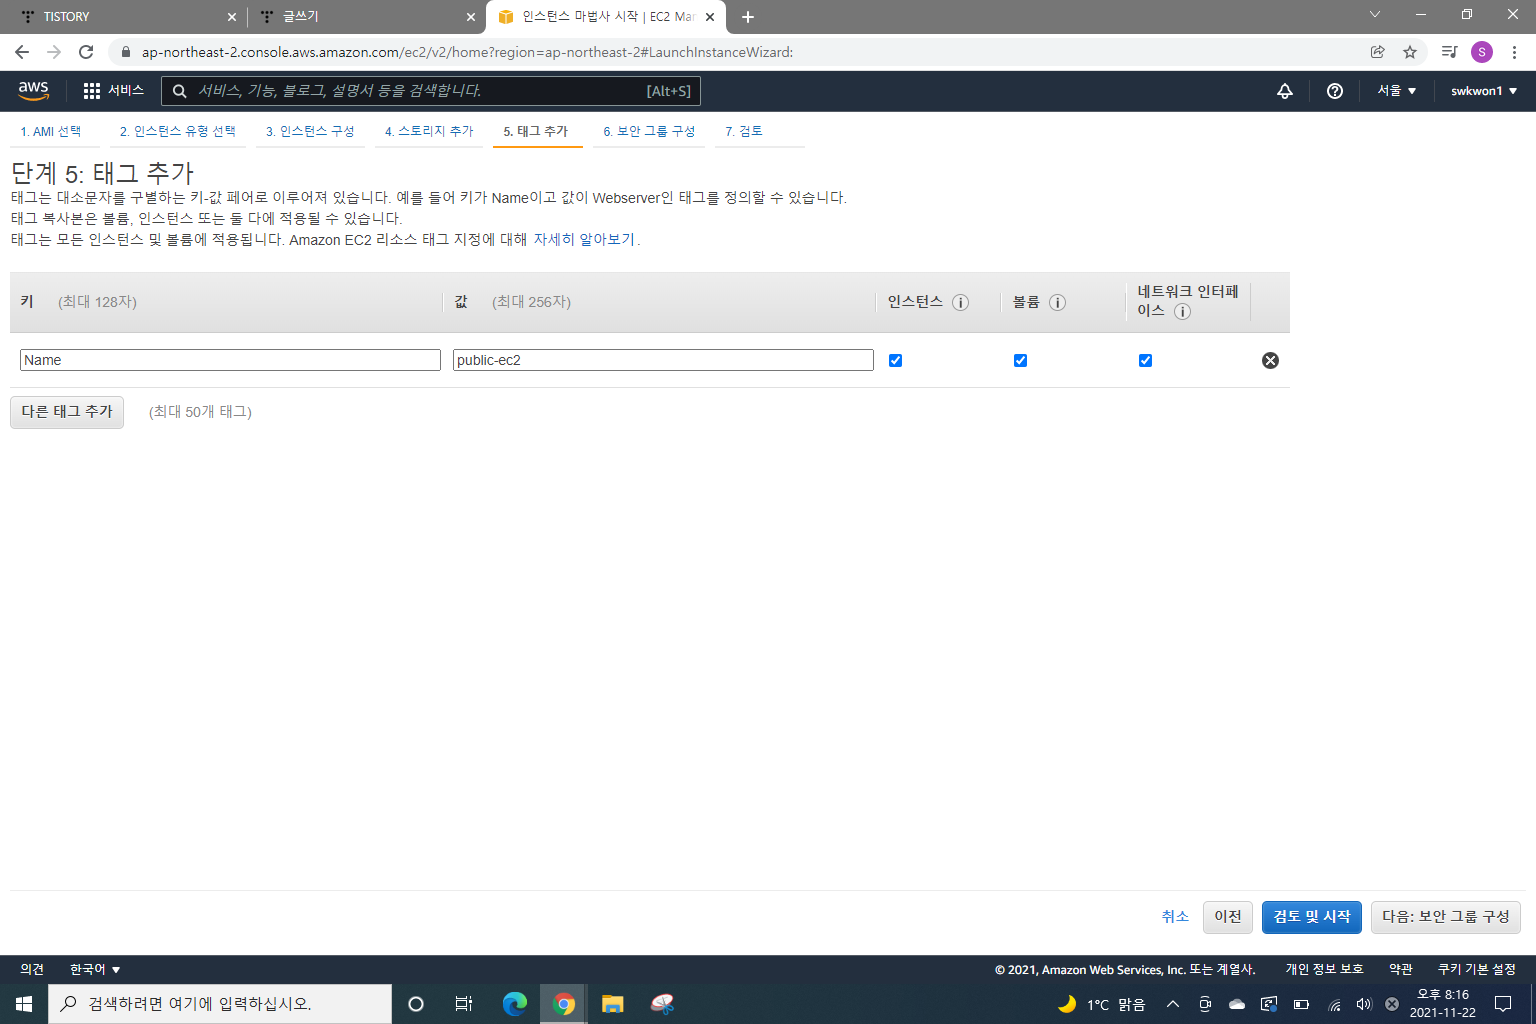Open the swkwon1 account dropdown
Screen dimensions: 1536x1024
click(x=1484, y=91)
